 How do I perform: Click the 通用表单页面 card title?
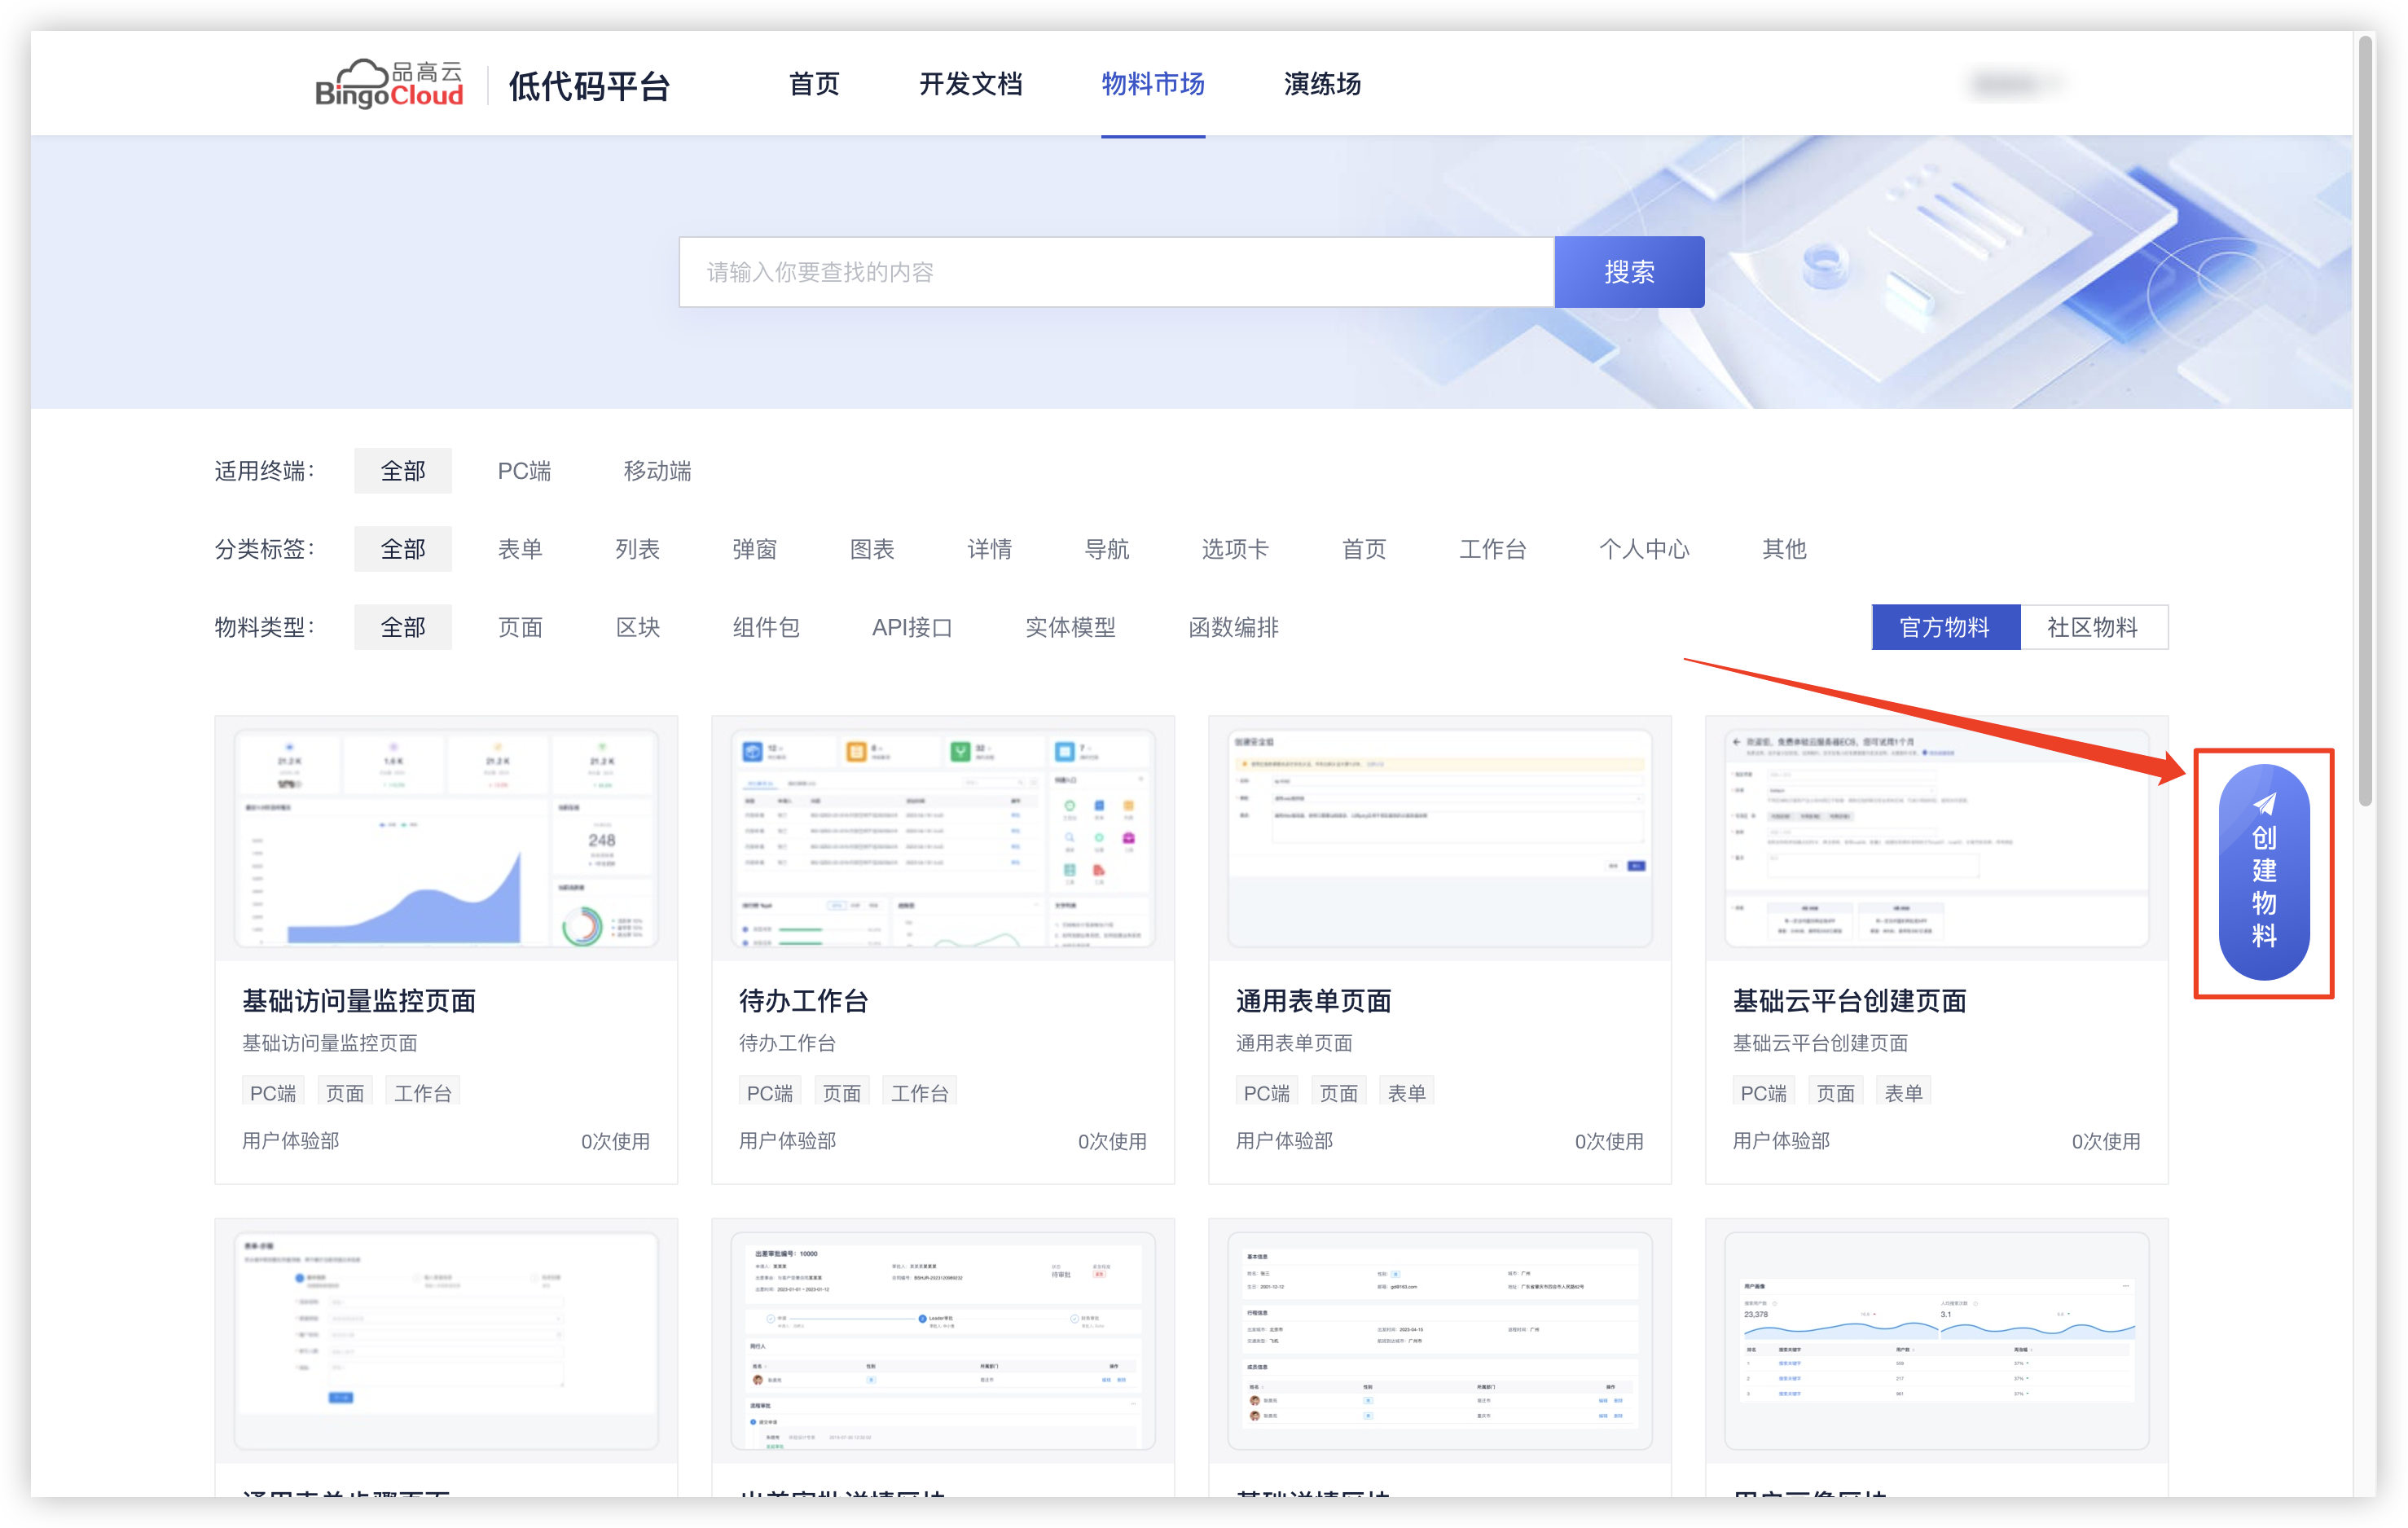coord(1312,1000)
